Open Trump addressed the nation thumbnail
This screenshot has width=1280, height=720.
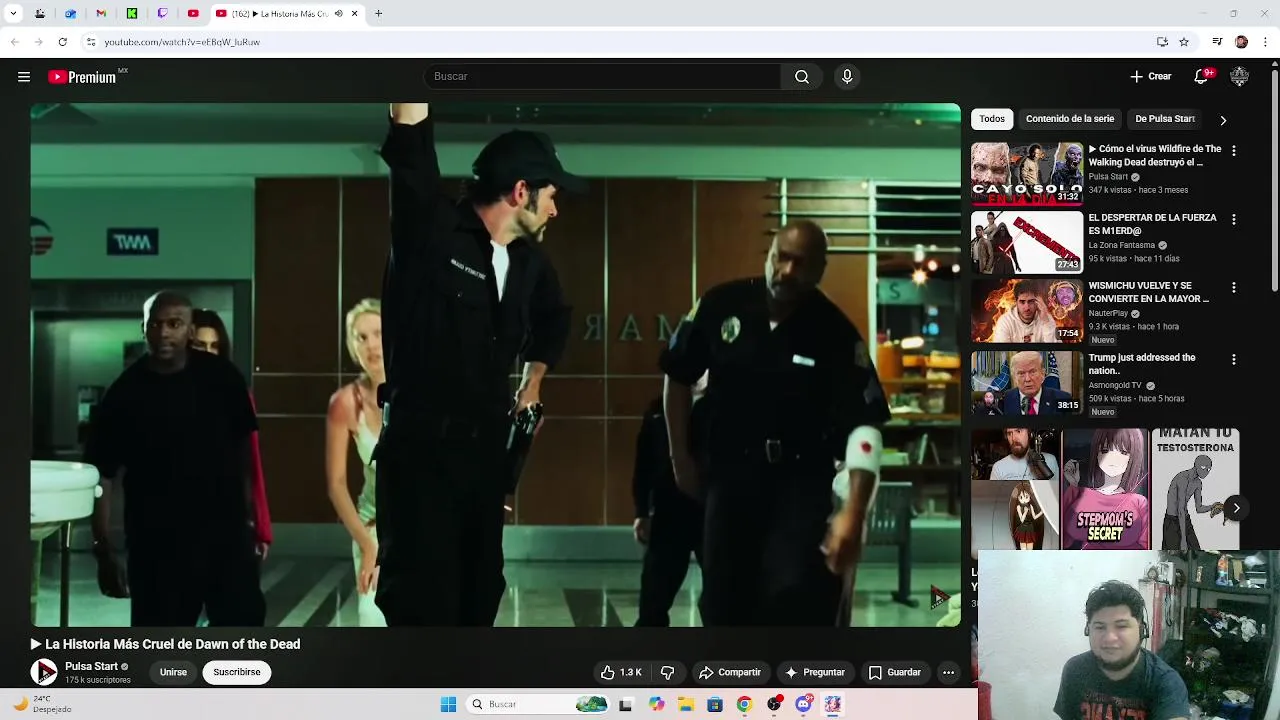[x=1027, y=382]
